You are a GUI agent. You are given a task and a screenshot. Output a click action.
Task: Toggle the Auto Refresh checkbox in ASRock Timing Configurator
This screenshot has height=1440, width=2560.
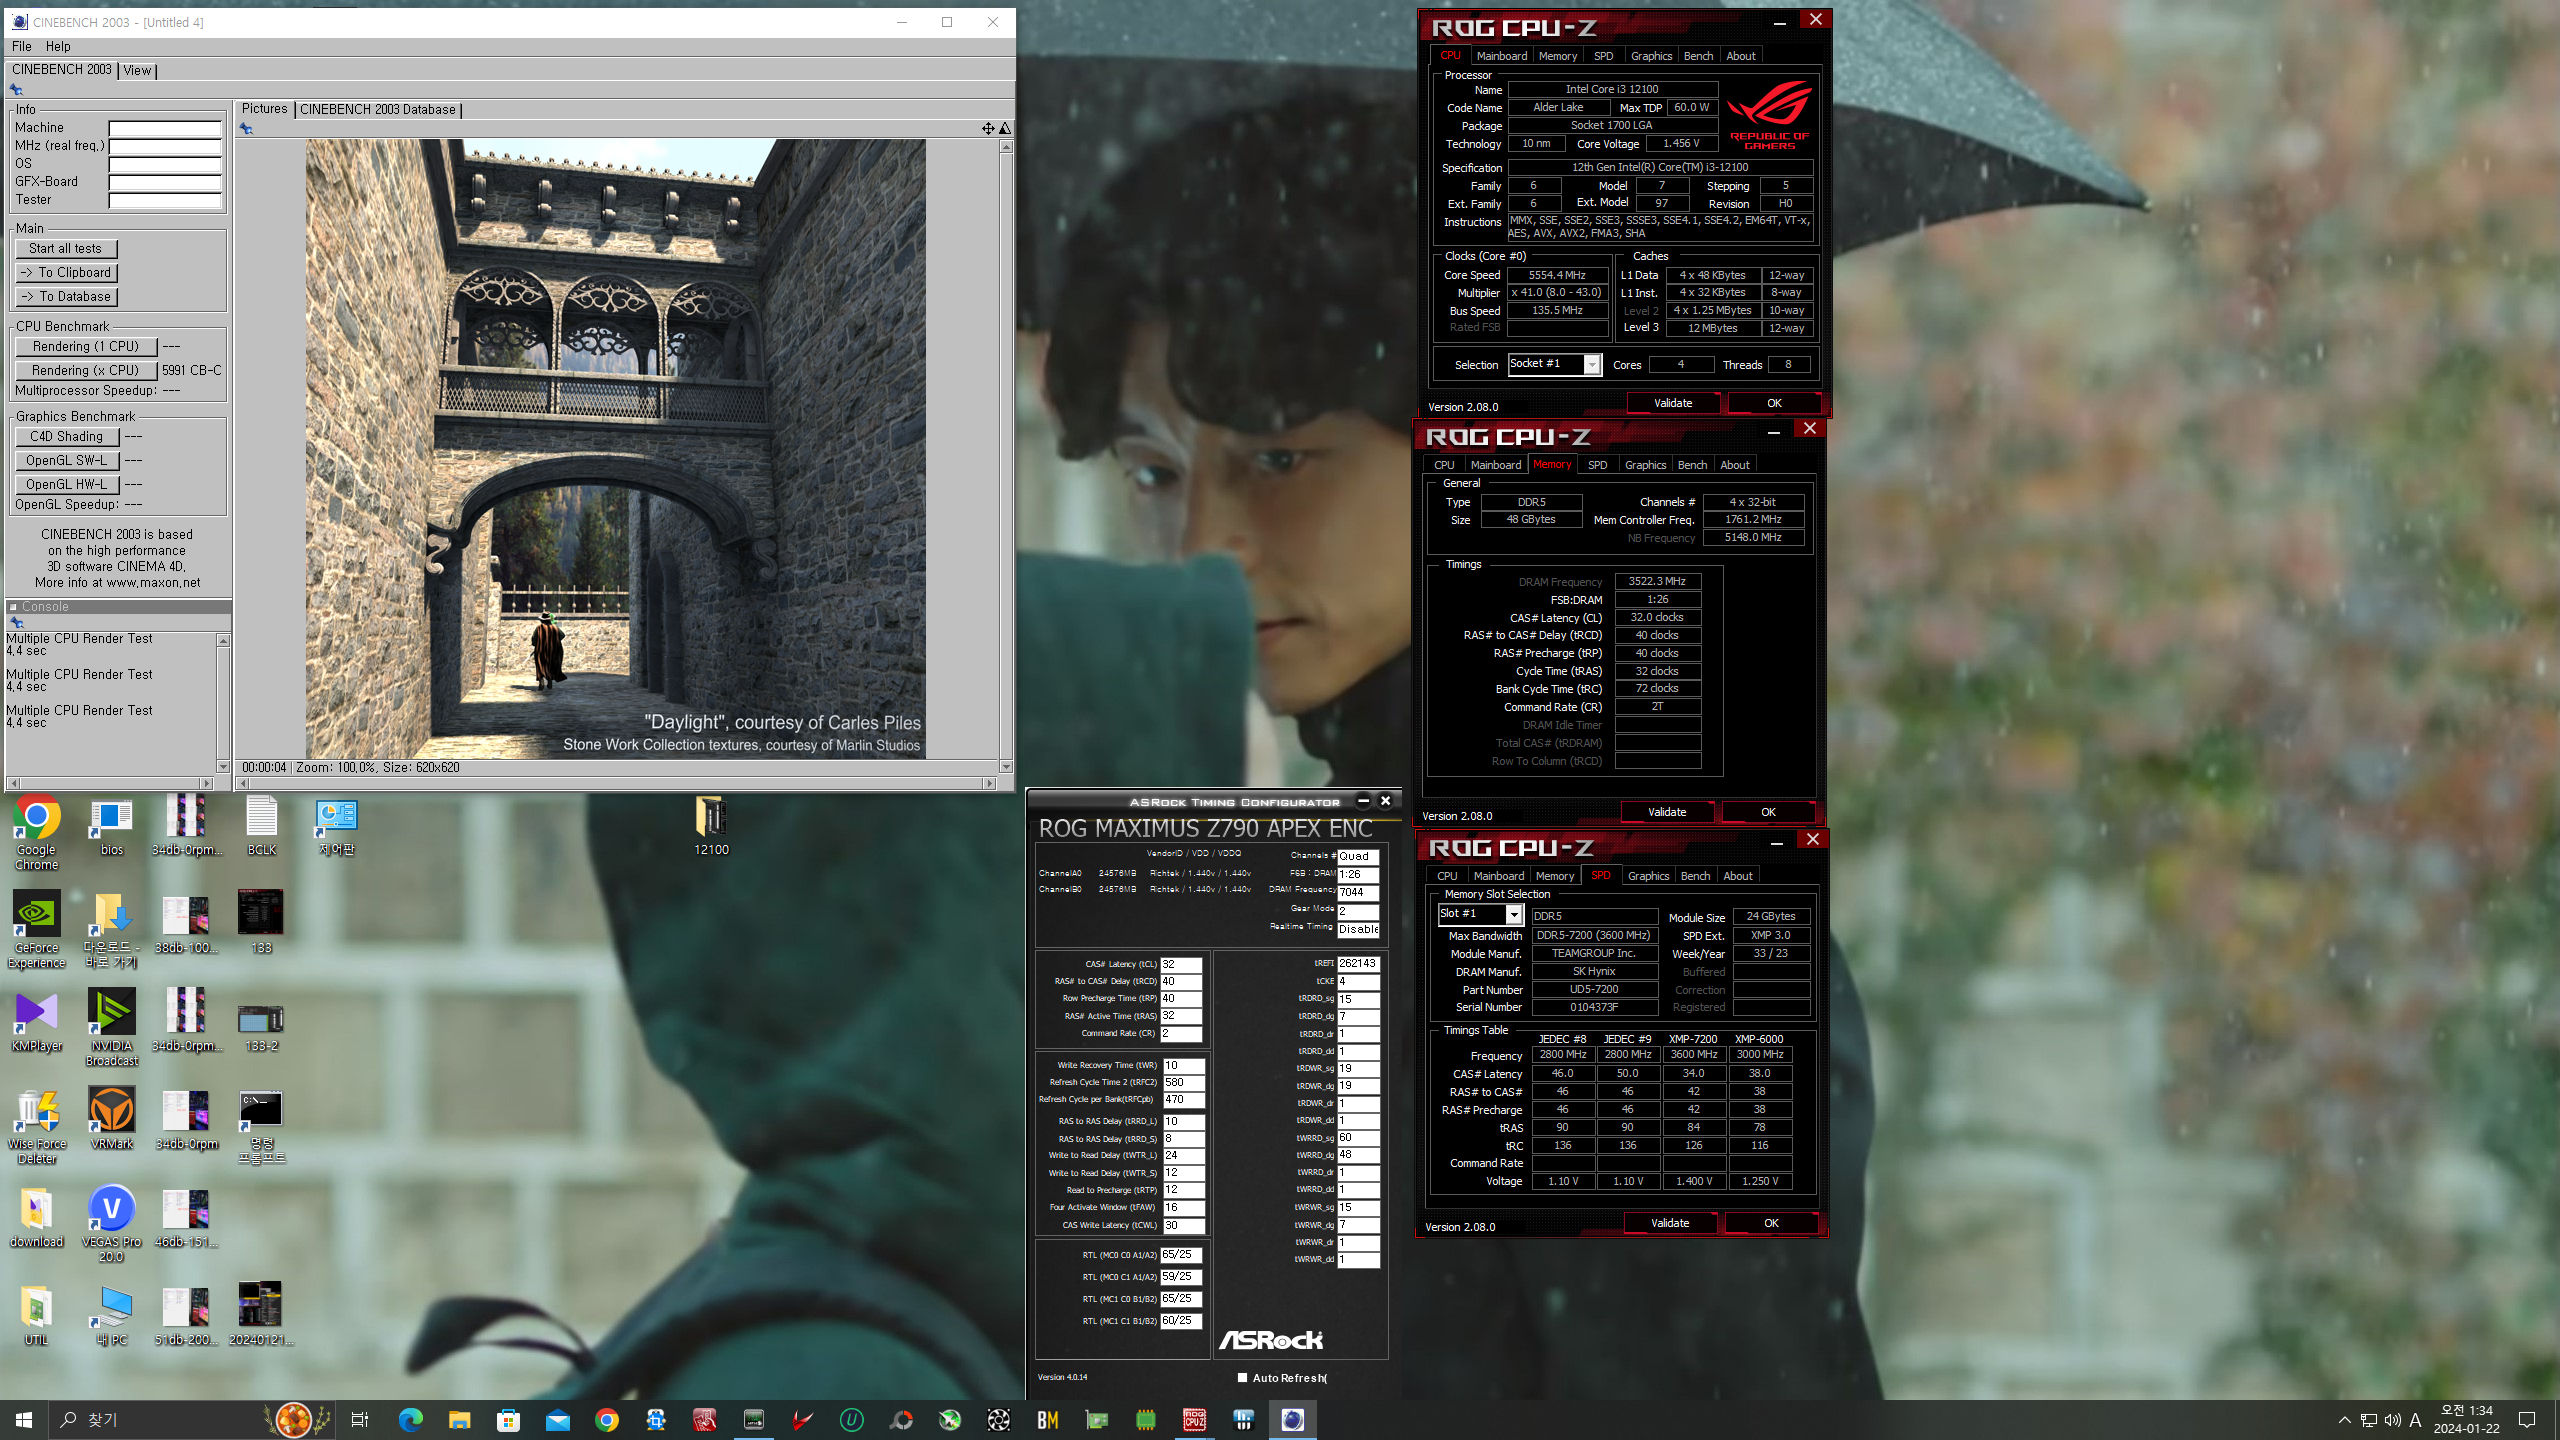1242,1377
